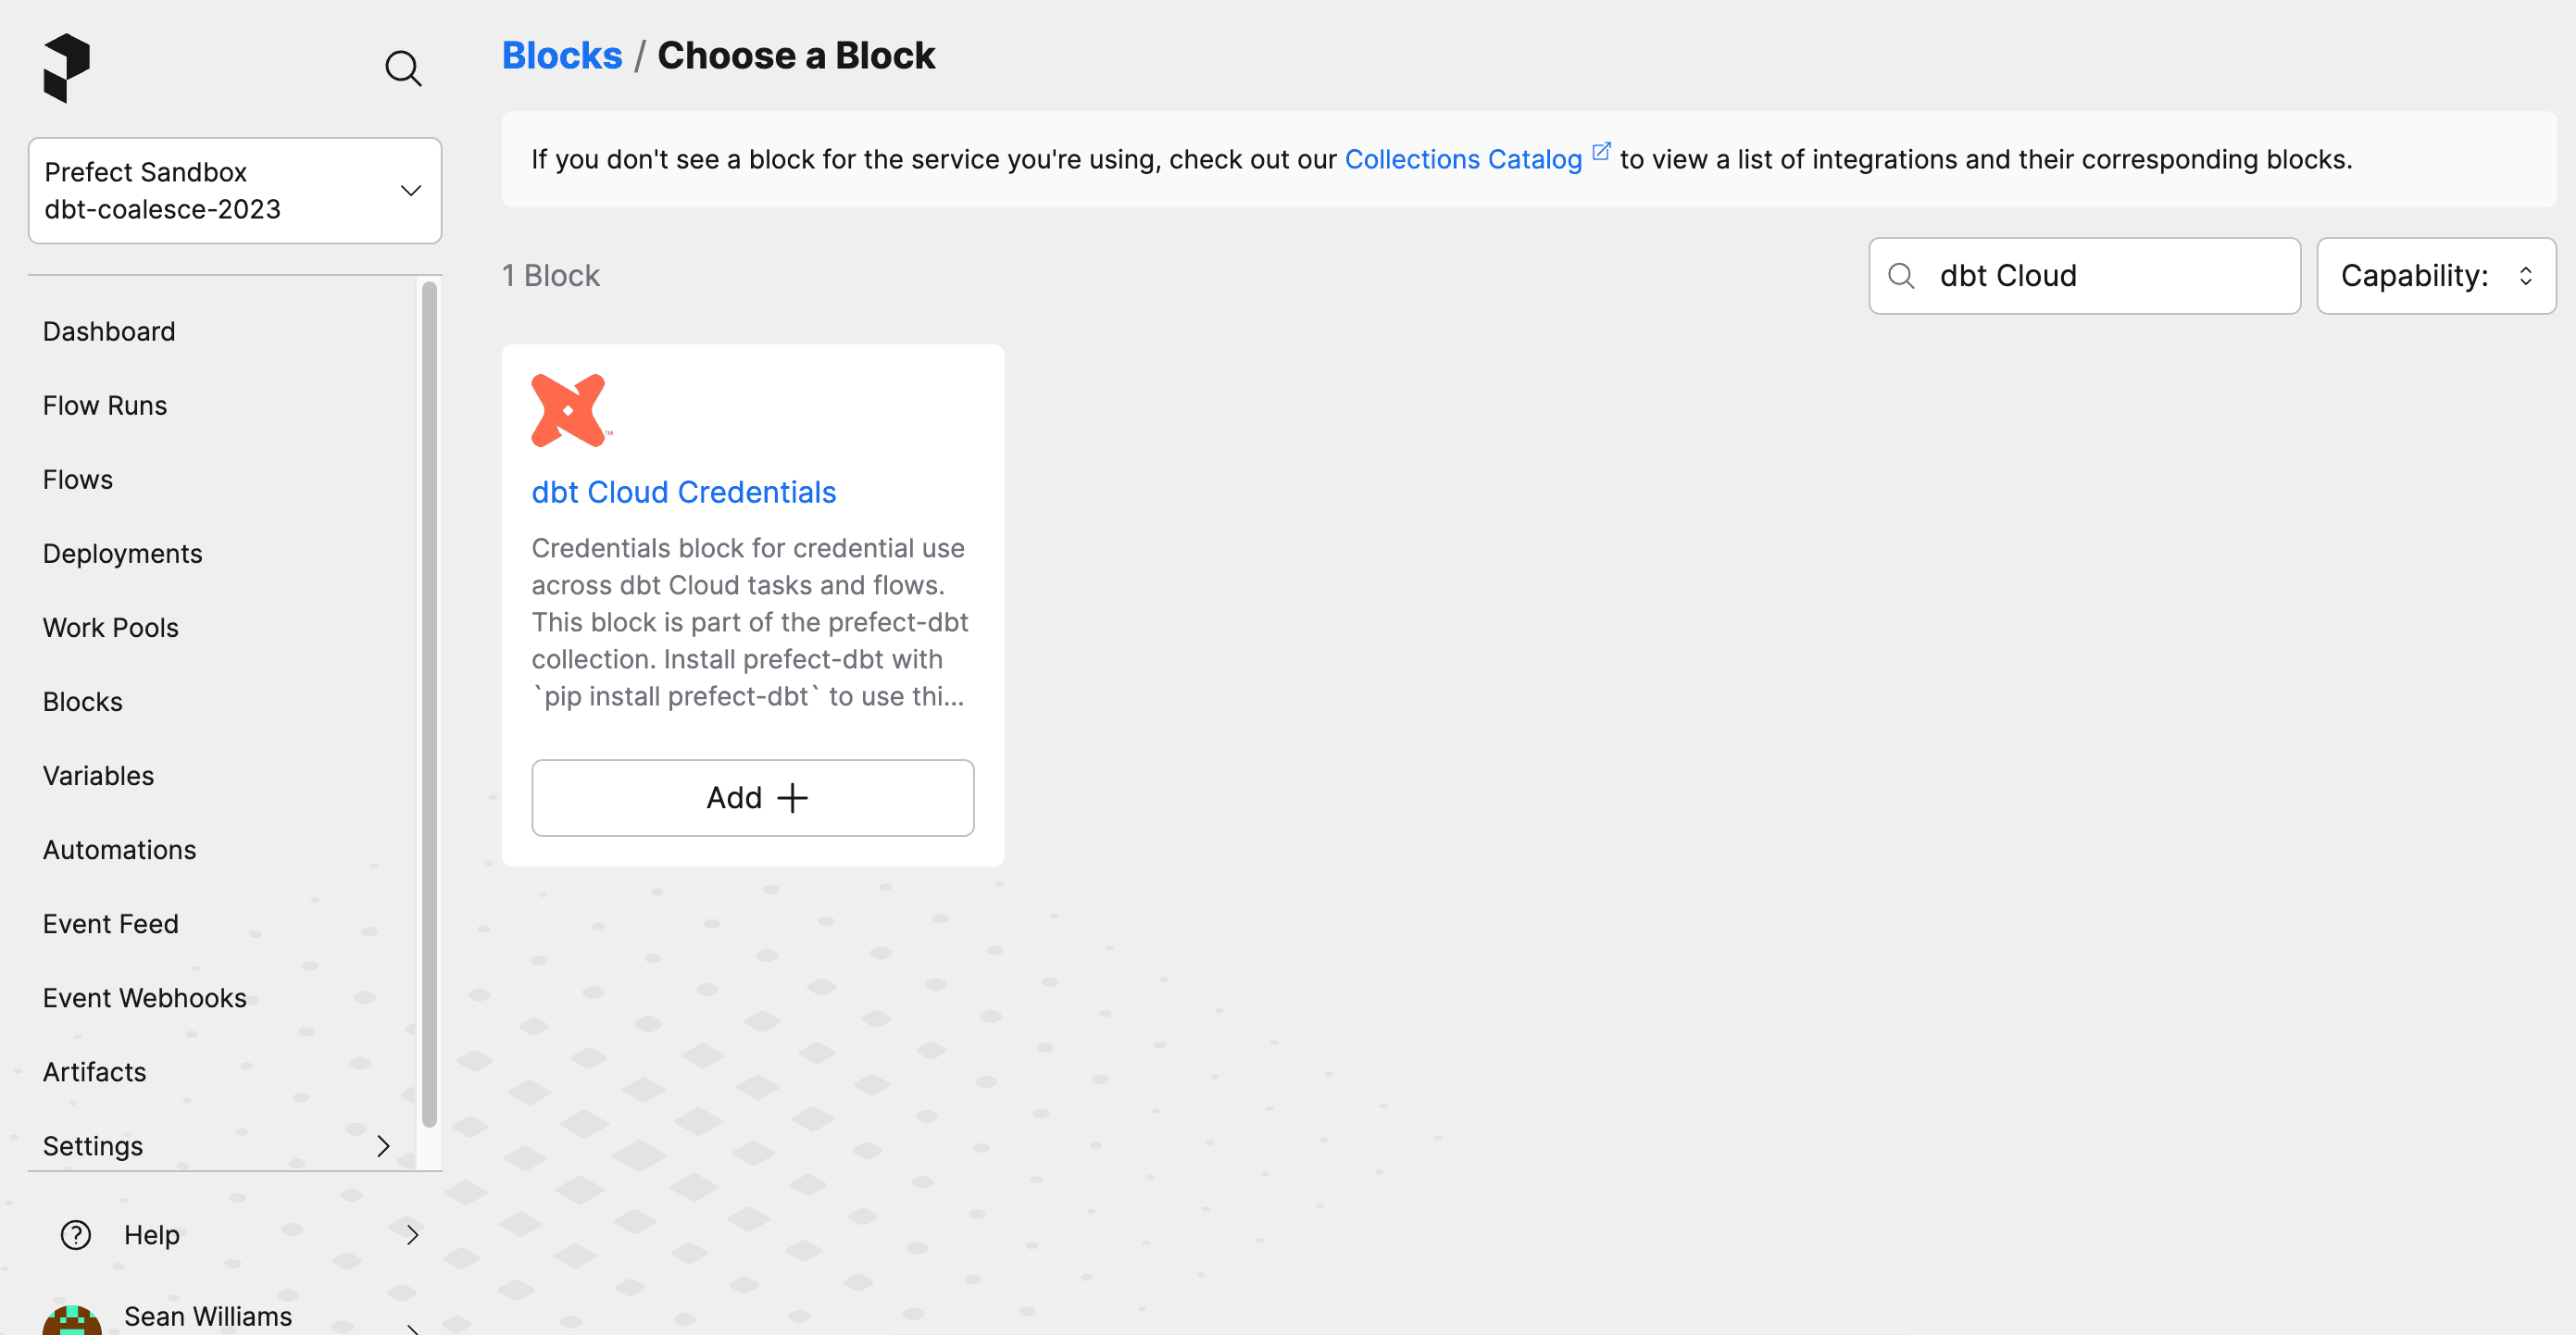This screenshot has width=2576, height=1335.
Task: Open the Collections Catalog link
Action: (1463, 159)
